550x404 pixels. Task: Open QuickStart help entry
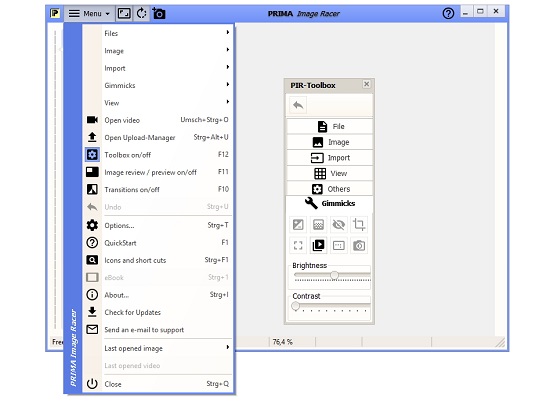pyautogui.click(x=158, y=243)
